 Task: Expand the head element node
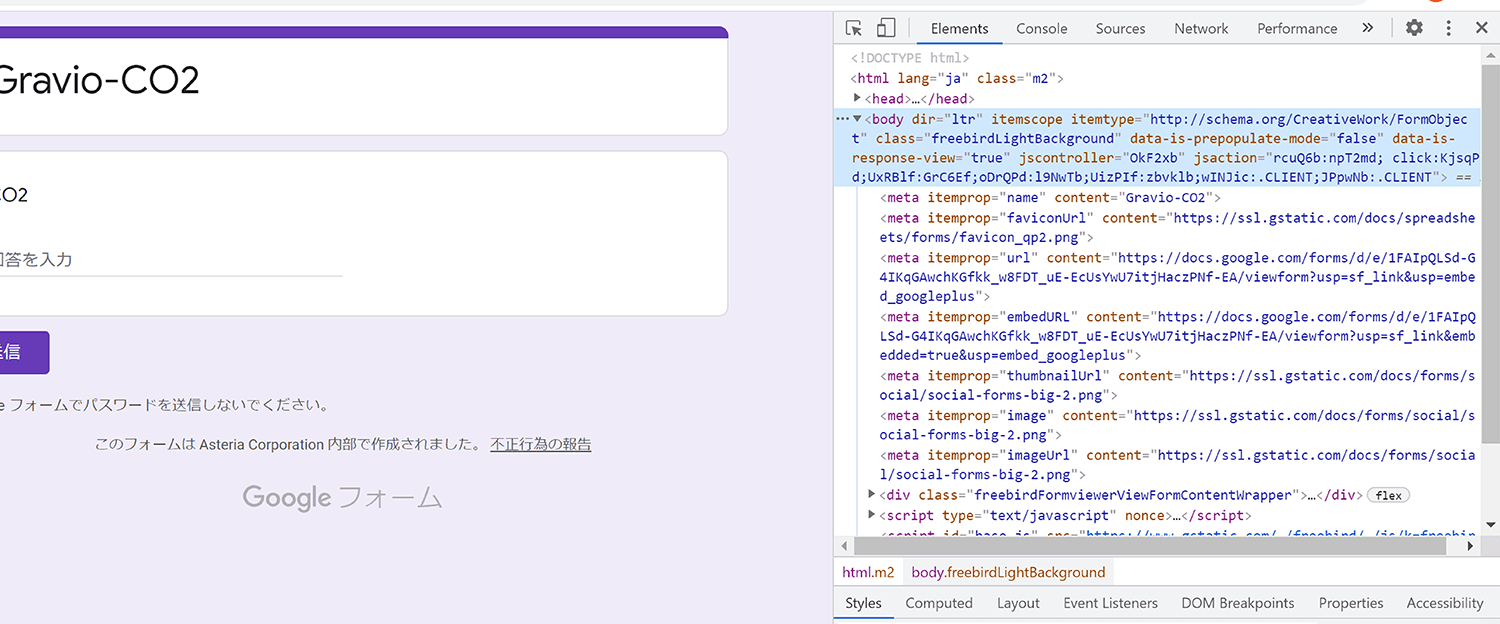pos(858,98)
